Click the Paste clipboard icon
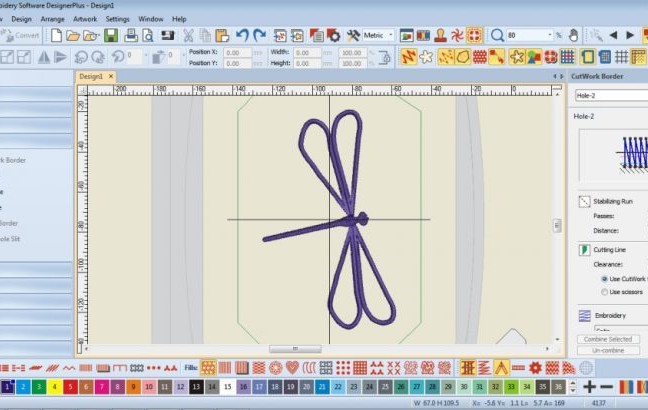Image resolution: width=648 pixels, height=410 pixels. (222, 36)
